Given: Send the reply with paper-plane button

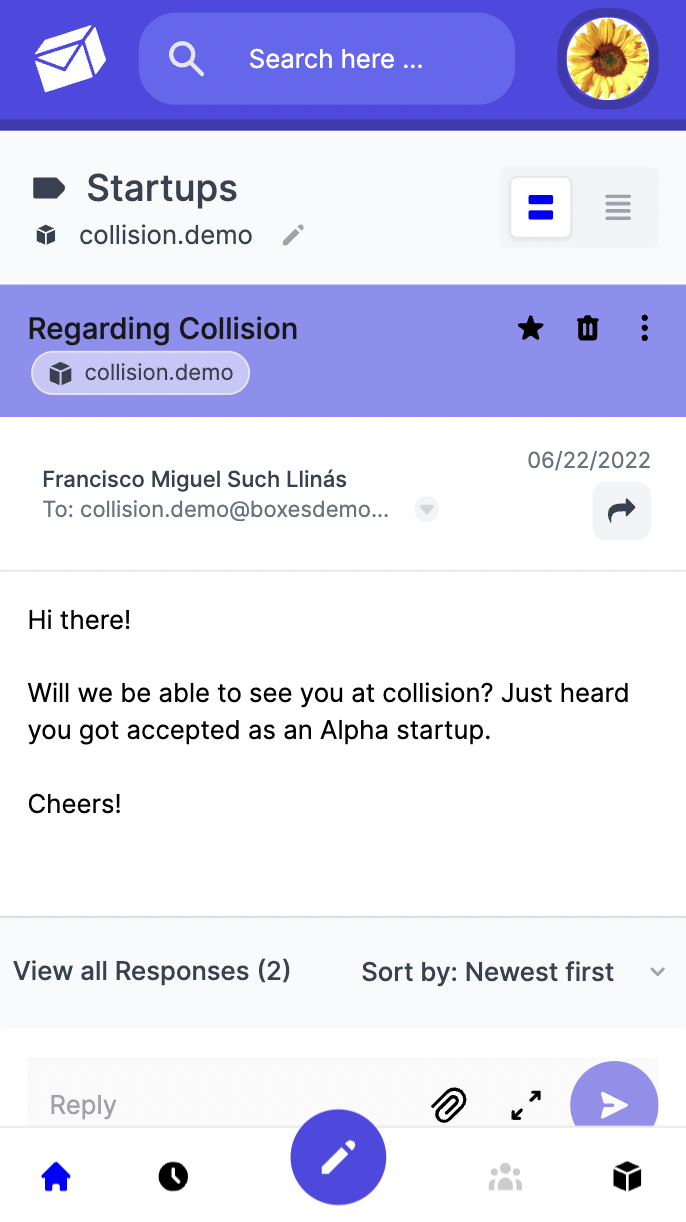Looking at the screenshot, I should [x=613, y=1104].
